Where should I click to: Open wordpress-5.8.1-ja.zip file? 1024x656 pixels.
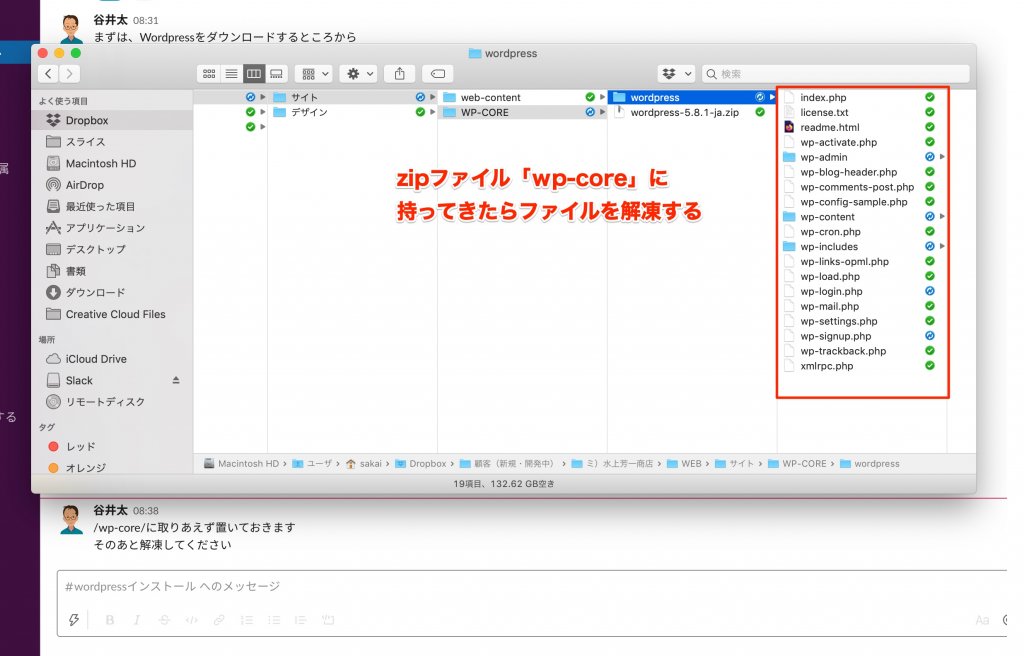point(684,112)
